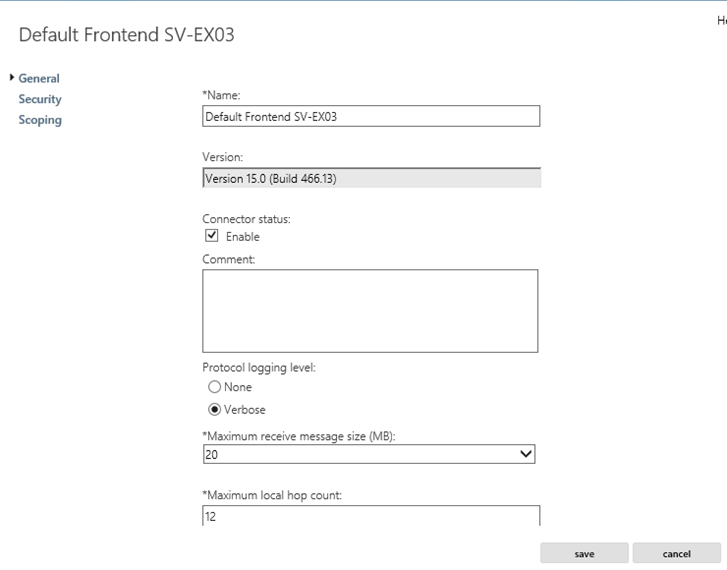Click the Help link at top right

[722, 20]
